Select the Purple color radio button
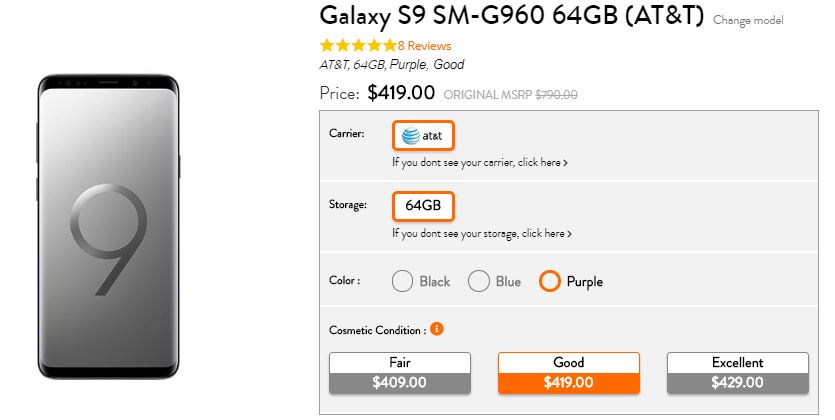This screenshot has height=420, width=835. (549, 281)
